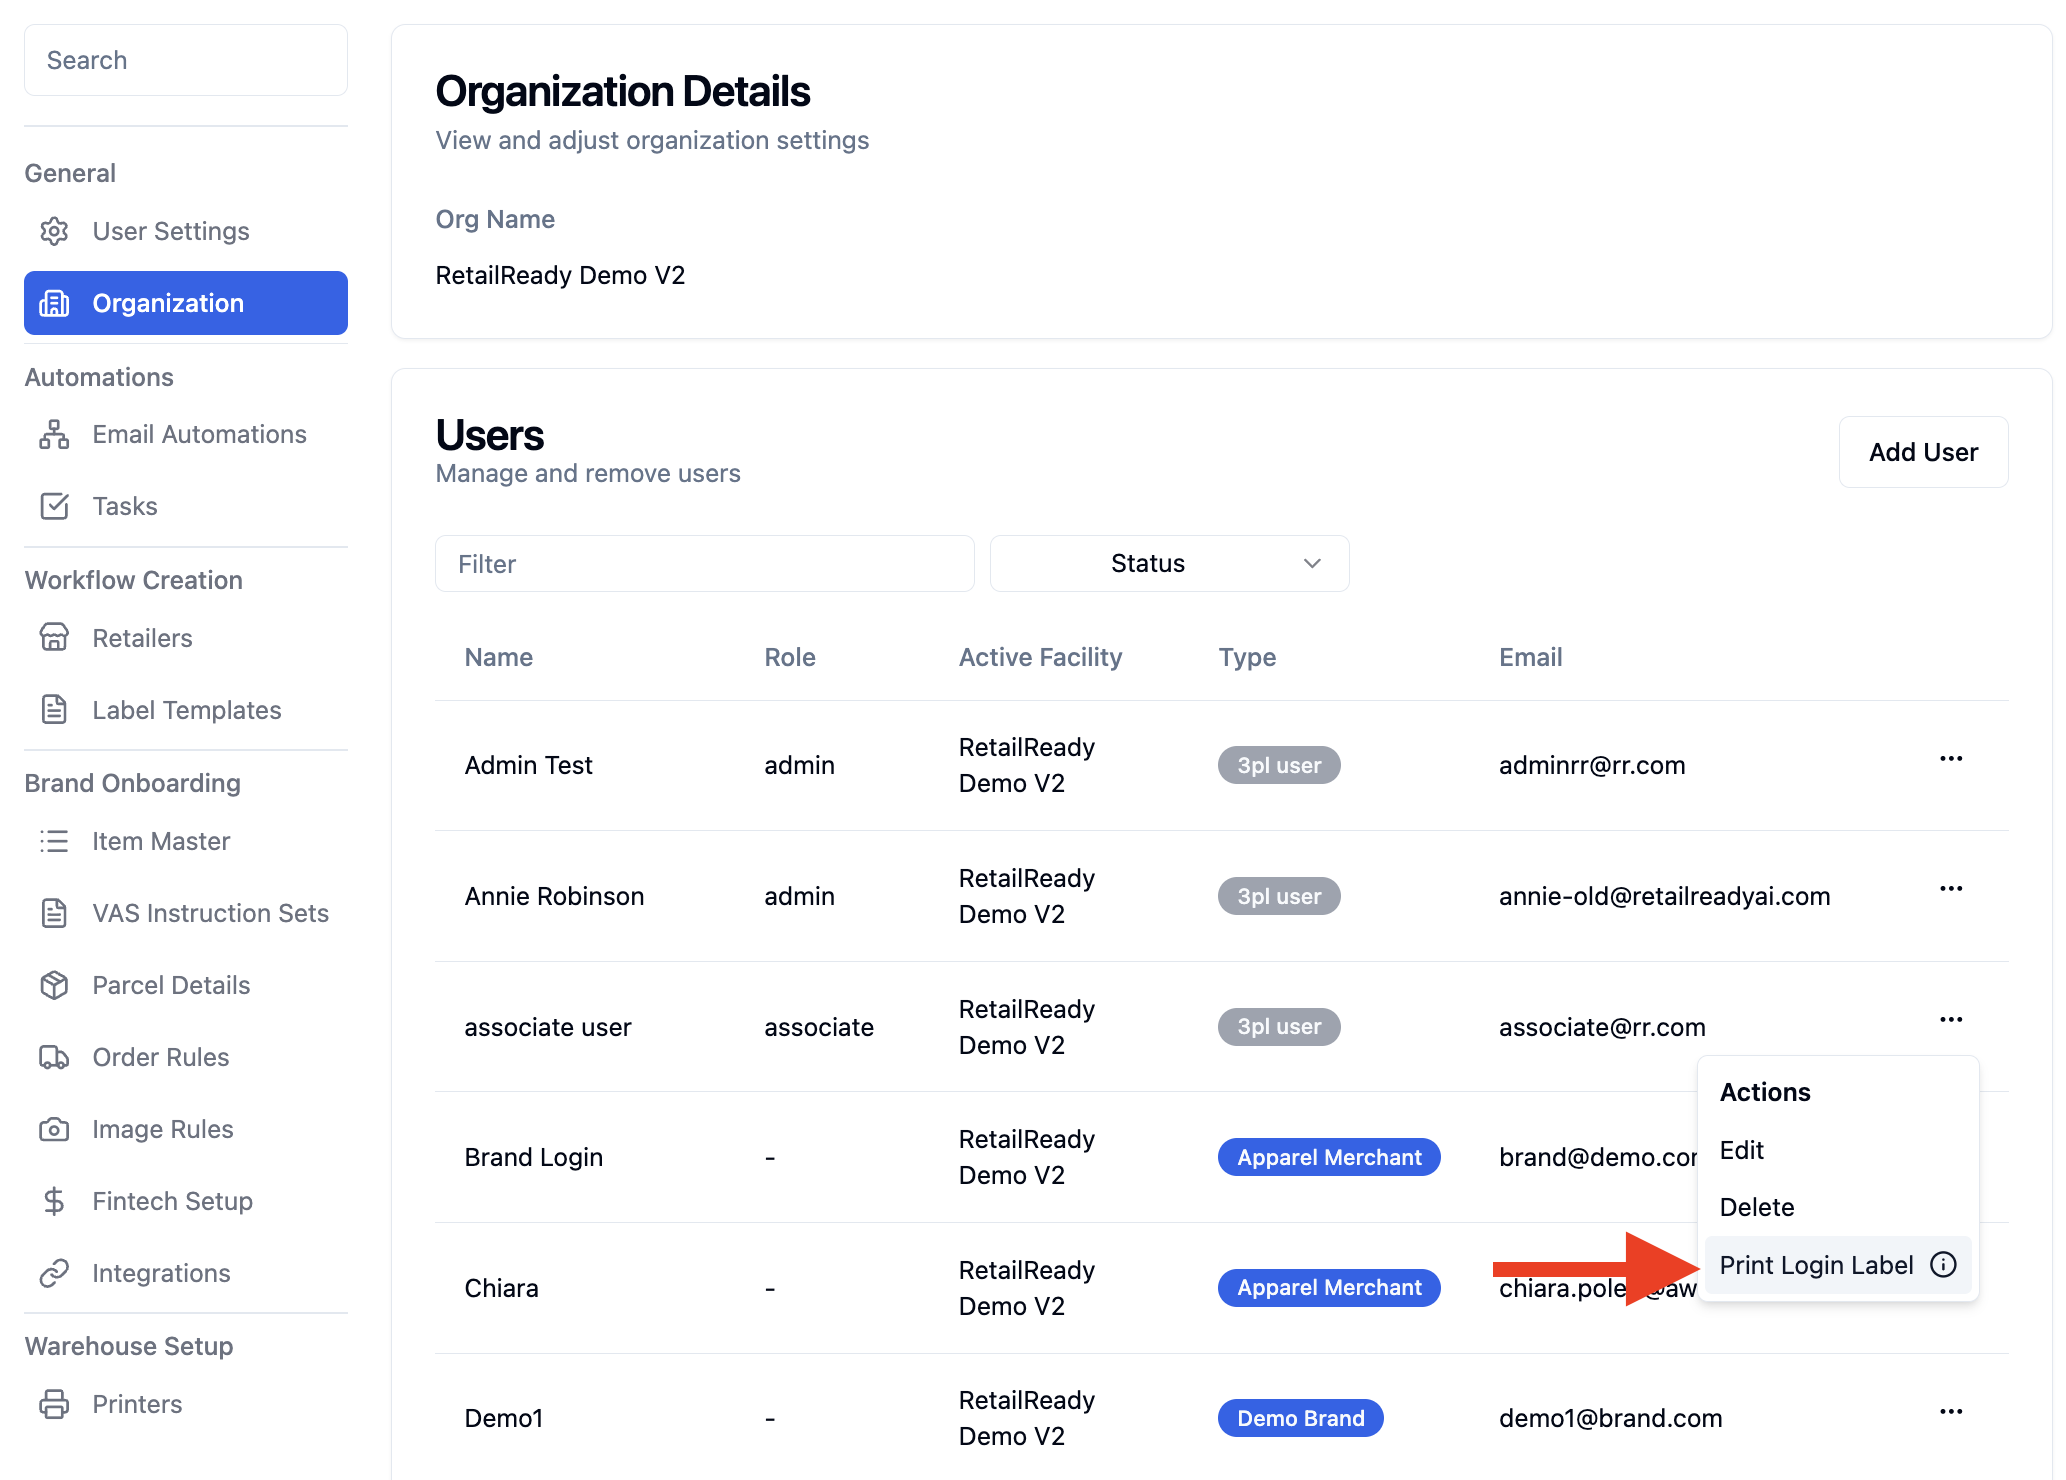Click the Item Master list icon
The width and height of the screenshot is (2066, 1480).
[54, 841]
